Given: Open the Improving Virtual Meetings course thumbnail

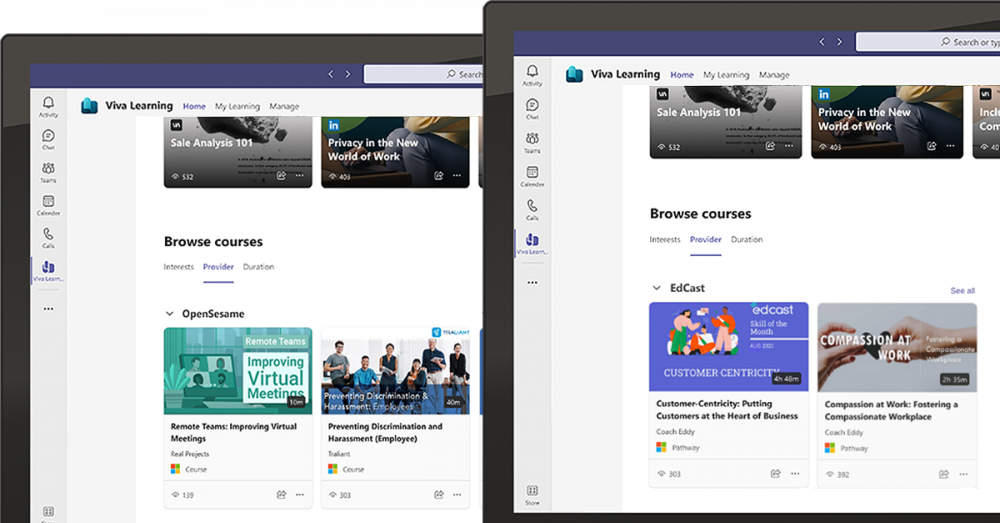Looking at the screenshot, I should [238, 371].
